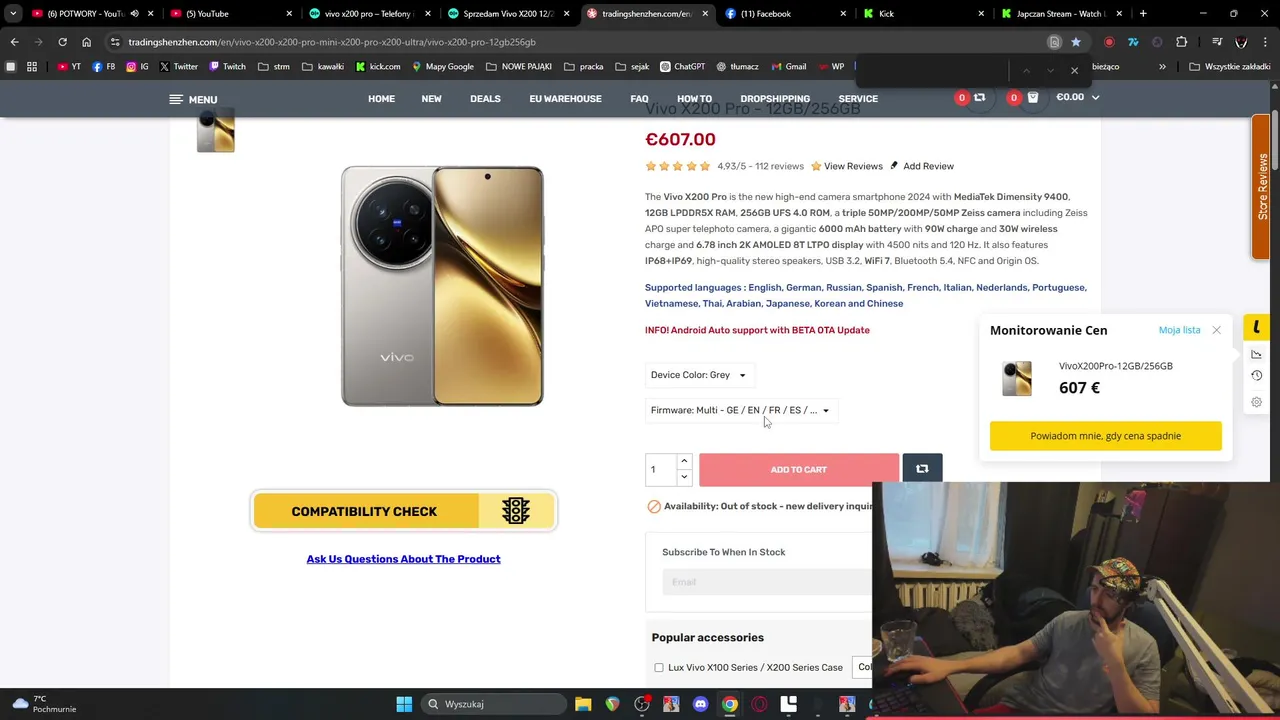
Task: Open Discord from the Windows taskbar
Action: click(x=700, y=704)
